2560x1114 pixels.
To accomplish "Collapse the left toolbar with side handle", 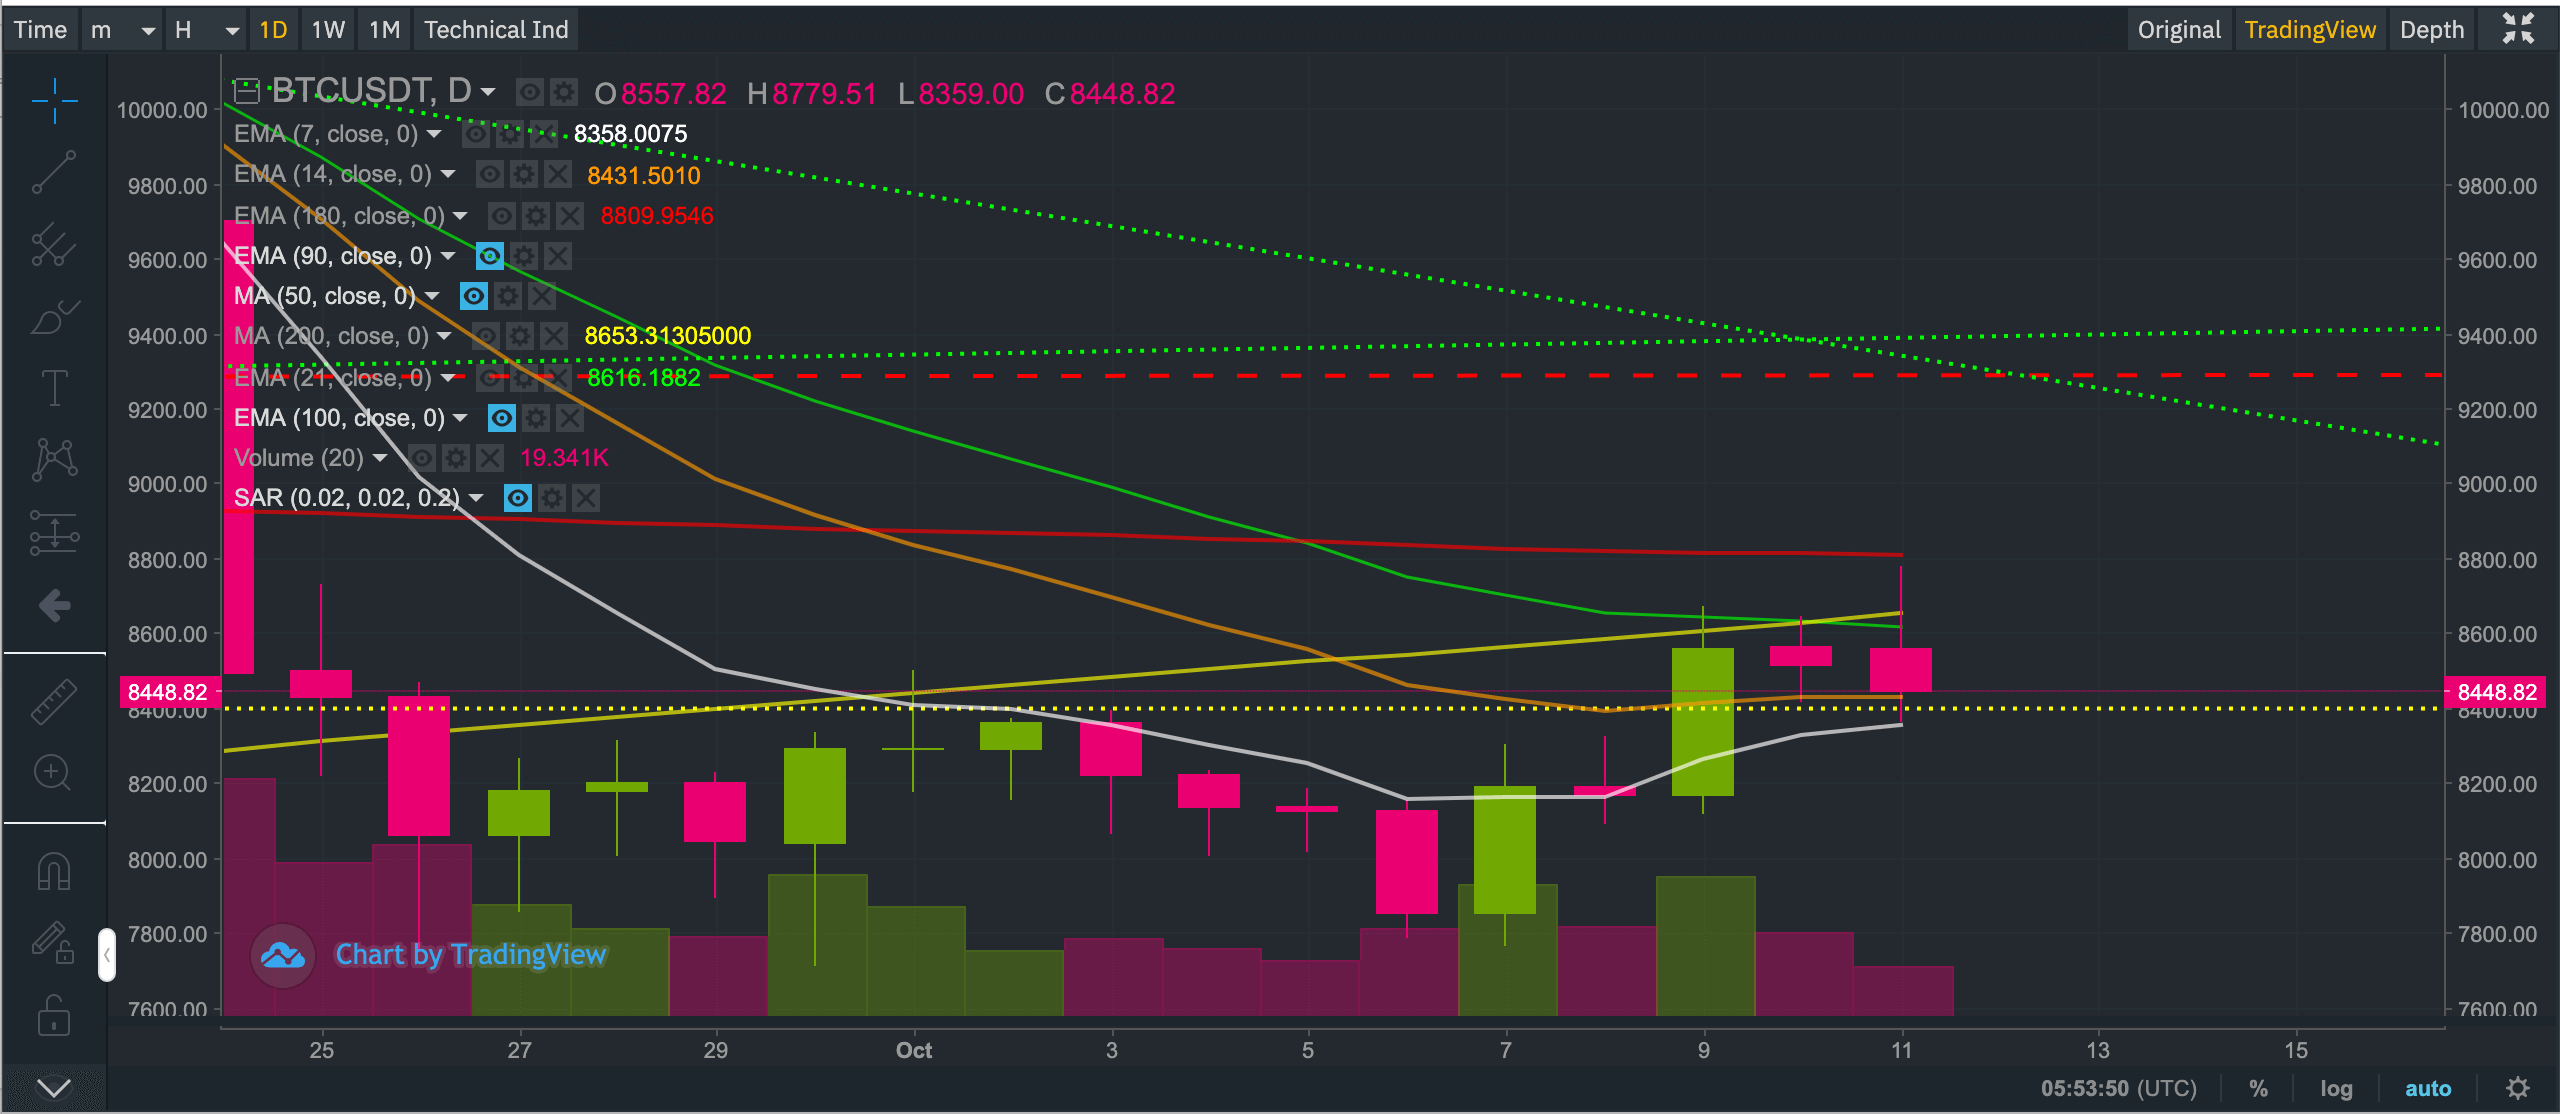I will pyautogui.click(x=107, y=955).
